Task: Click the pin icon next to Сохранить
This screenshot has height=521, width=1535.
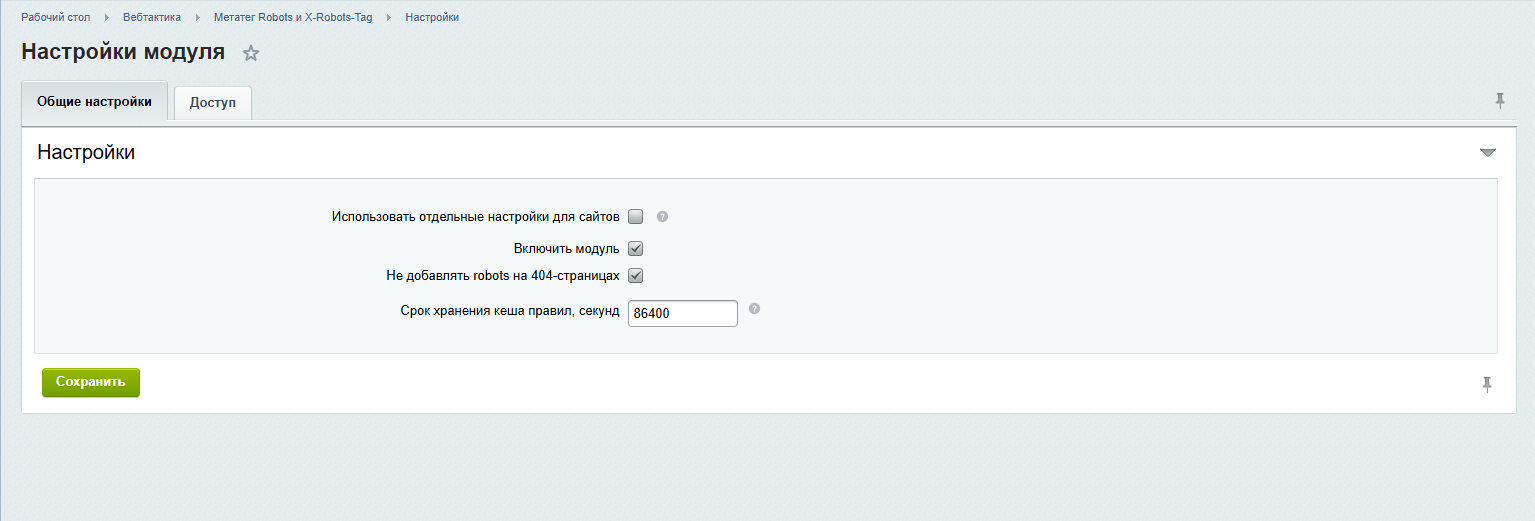Action: point(1487,384)
